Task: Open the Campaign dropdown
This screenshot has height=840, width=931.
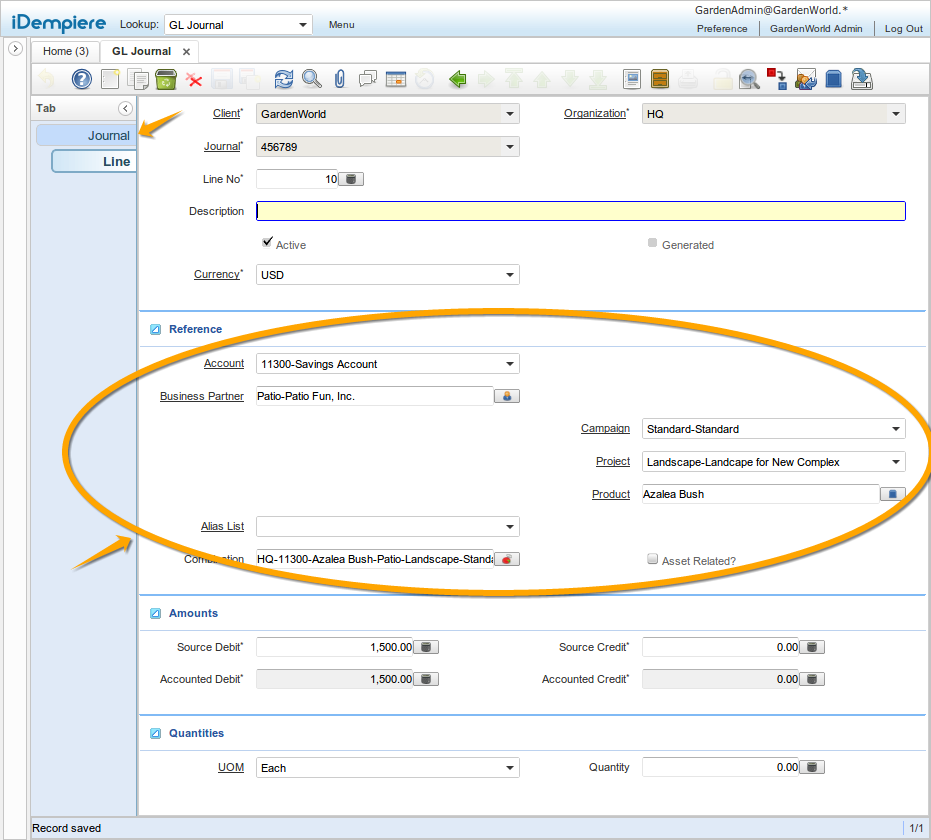Action: (x=895, y=429)
